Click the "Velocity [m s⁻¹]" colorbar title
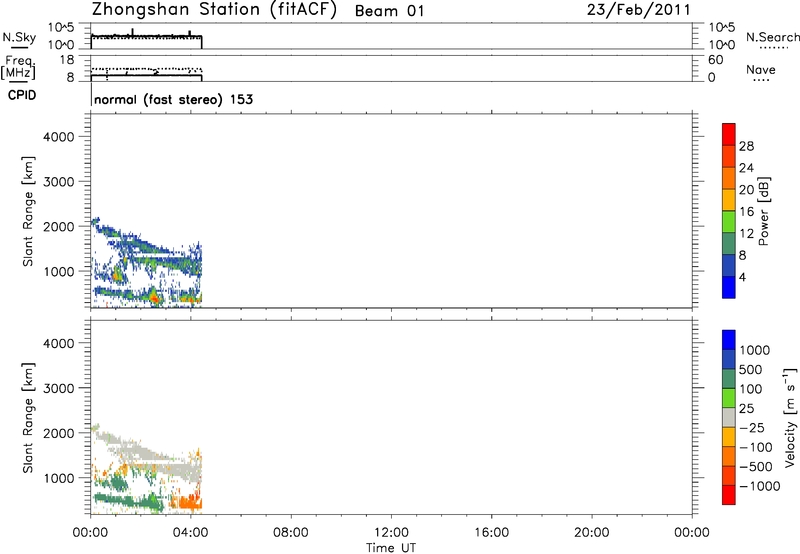The height and width of the screenshot is (554, 800). coord(790,417)
